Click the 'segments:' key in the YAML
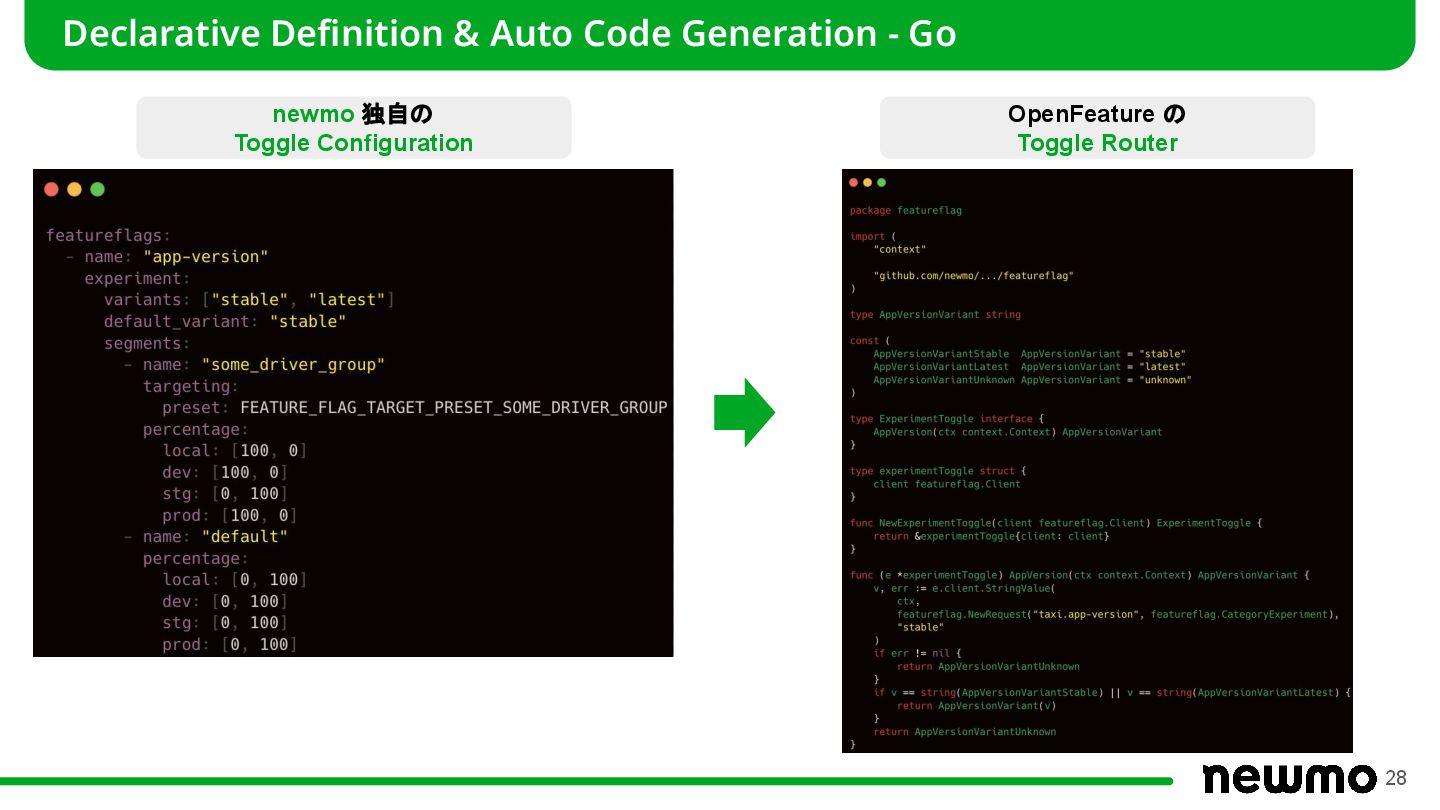 147,344
